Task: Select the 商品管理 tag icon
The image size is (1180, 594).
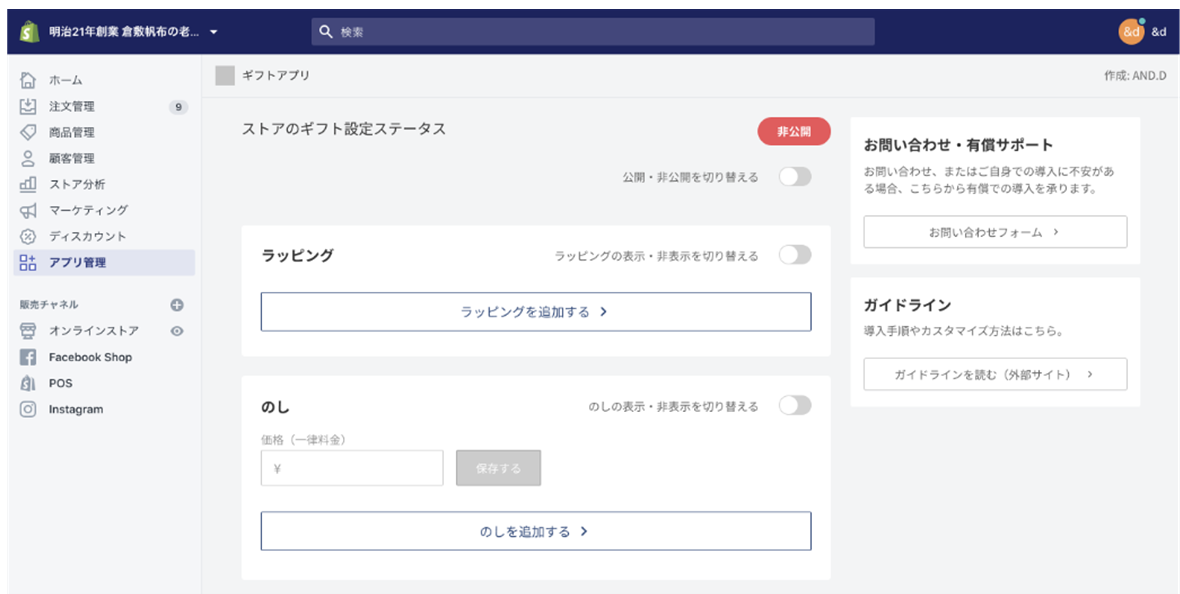Action: tap(28, 133)
